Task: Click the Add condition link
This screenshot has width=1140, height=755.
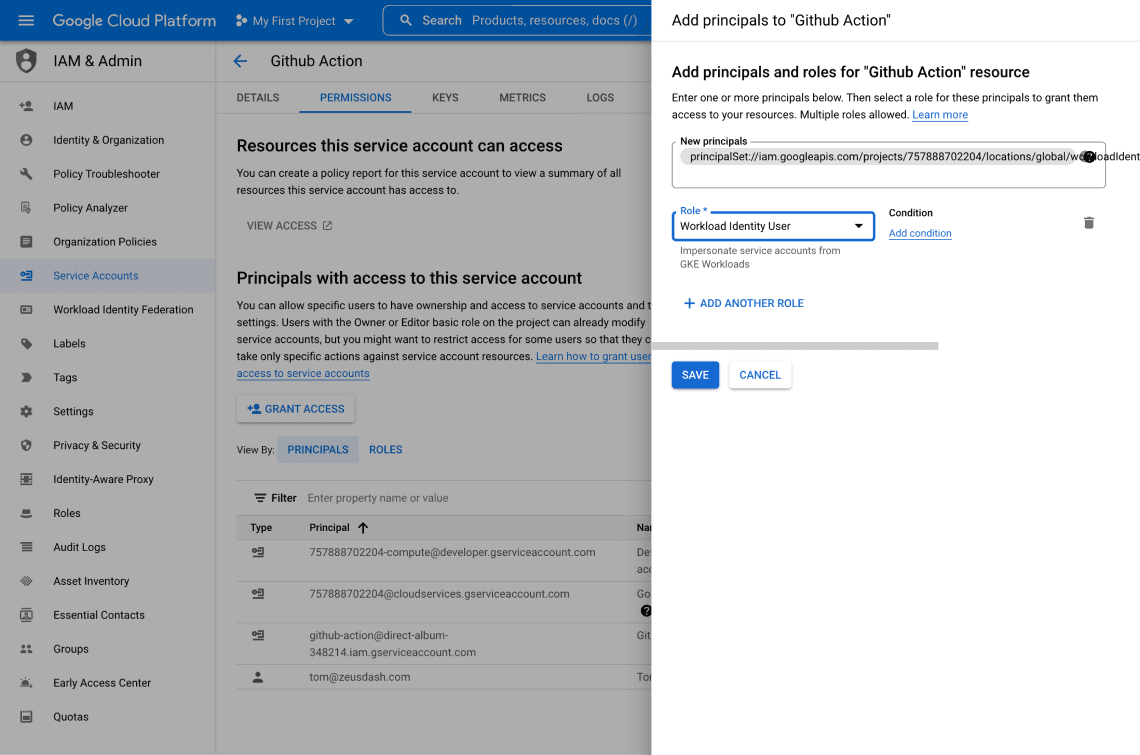Action: [919, 233]
